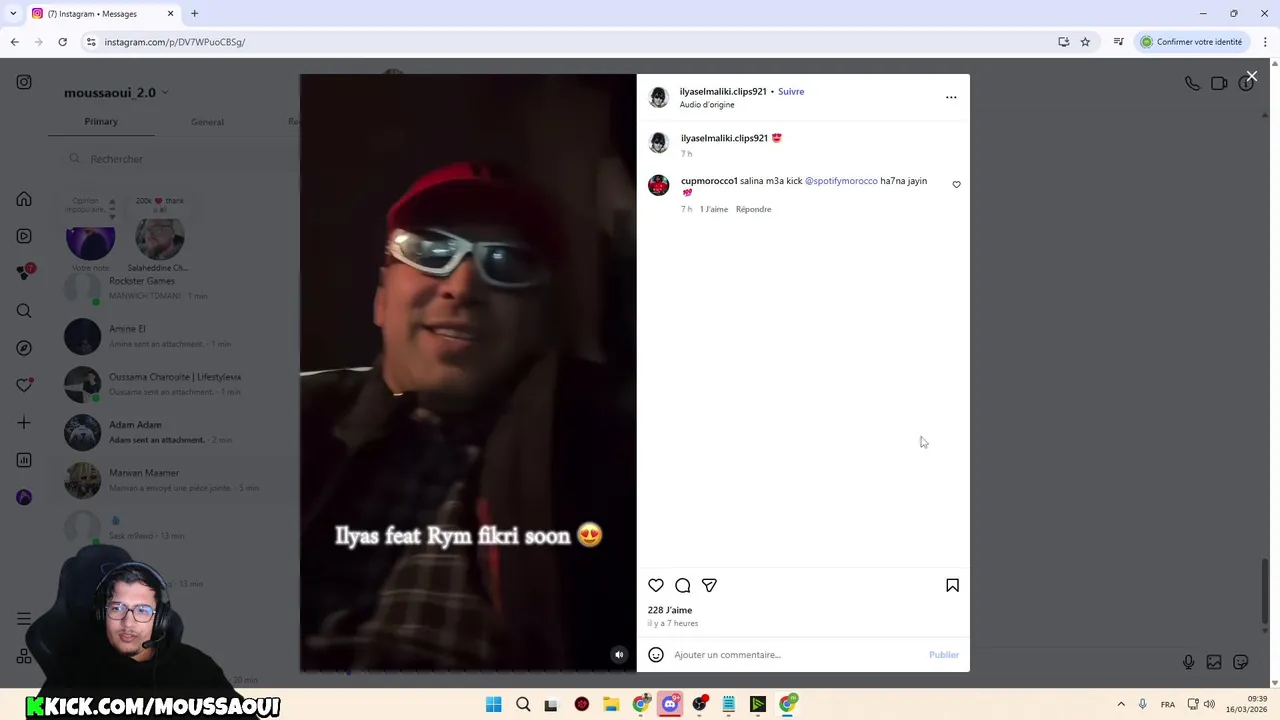Open browser media controls icon
This screenshot has width=1280, height=720.
[x=1119, y=42]
